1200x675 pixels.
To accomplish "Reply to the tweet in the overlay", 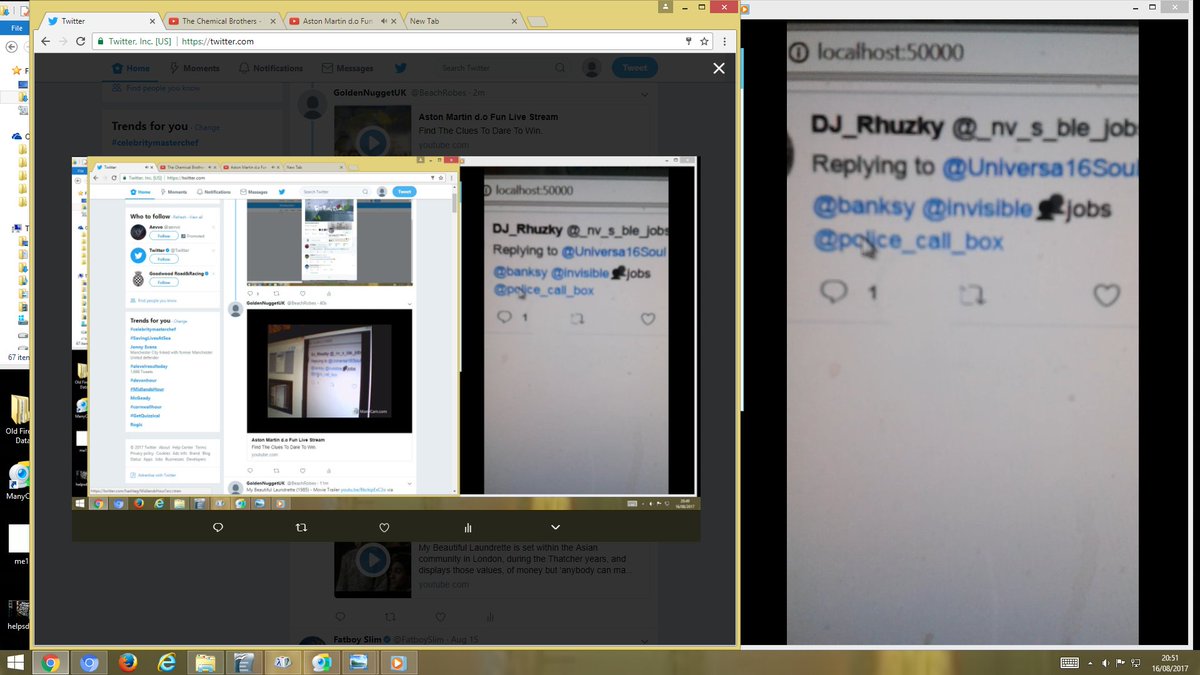I will pos(218,527).
